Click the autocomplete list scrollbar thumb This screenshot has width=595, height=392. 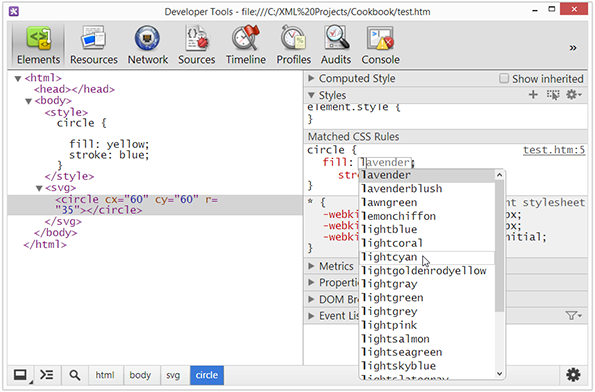pyautogui.click(x=499, y=246)
